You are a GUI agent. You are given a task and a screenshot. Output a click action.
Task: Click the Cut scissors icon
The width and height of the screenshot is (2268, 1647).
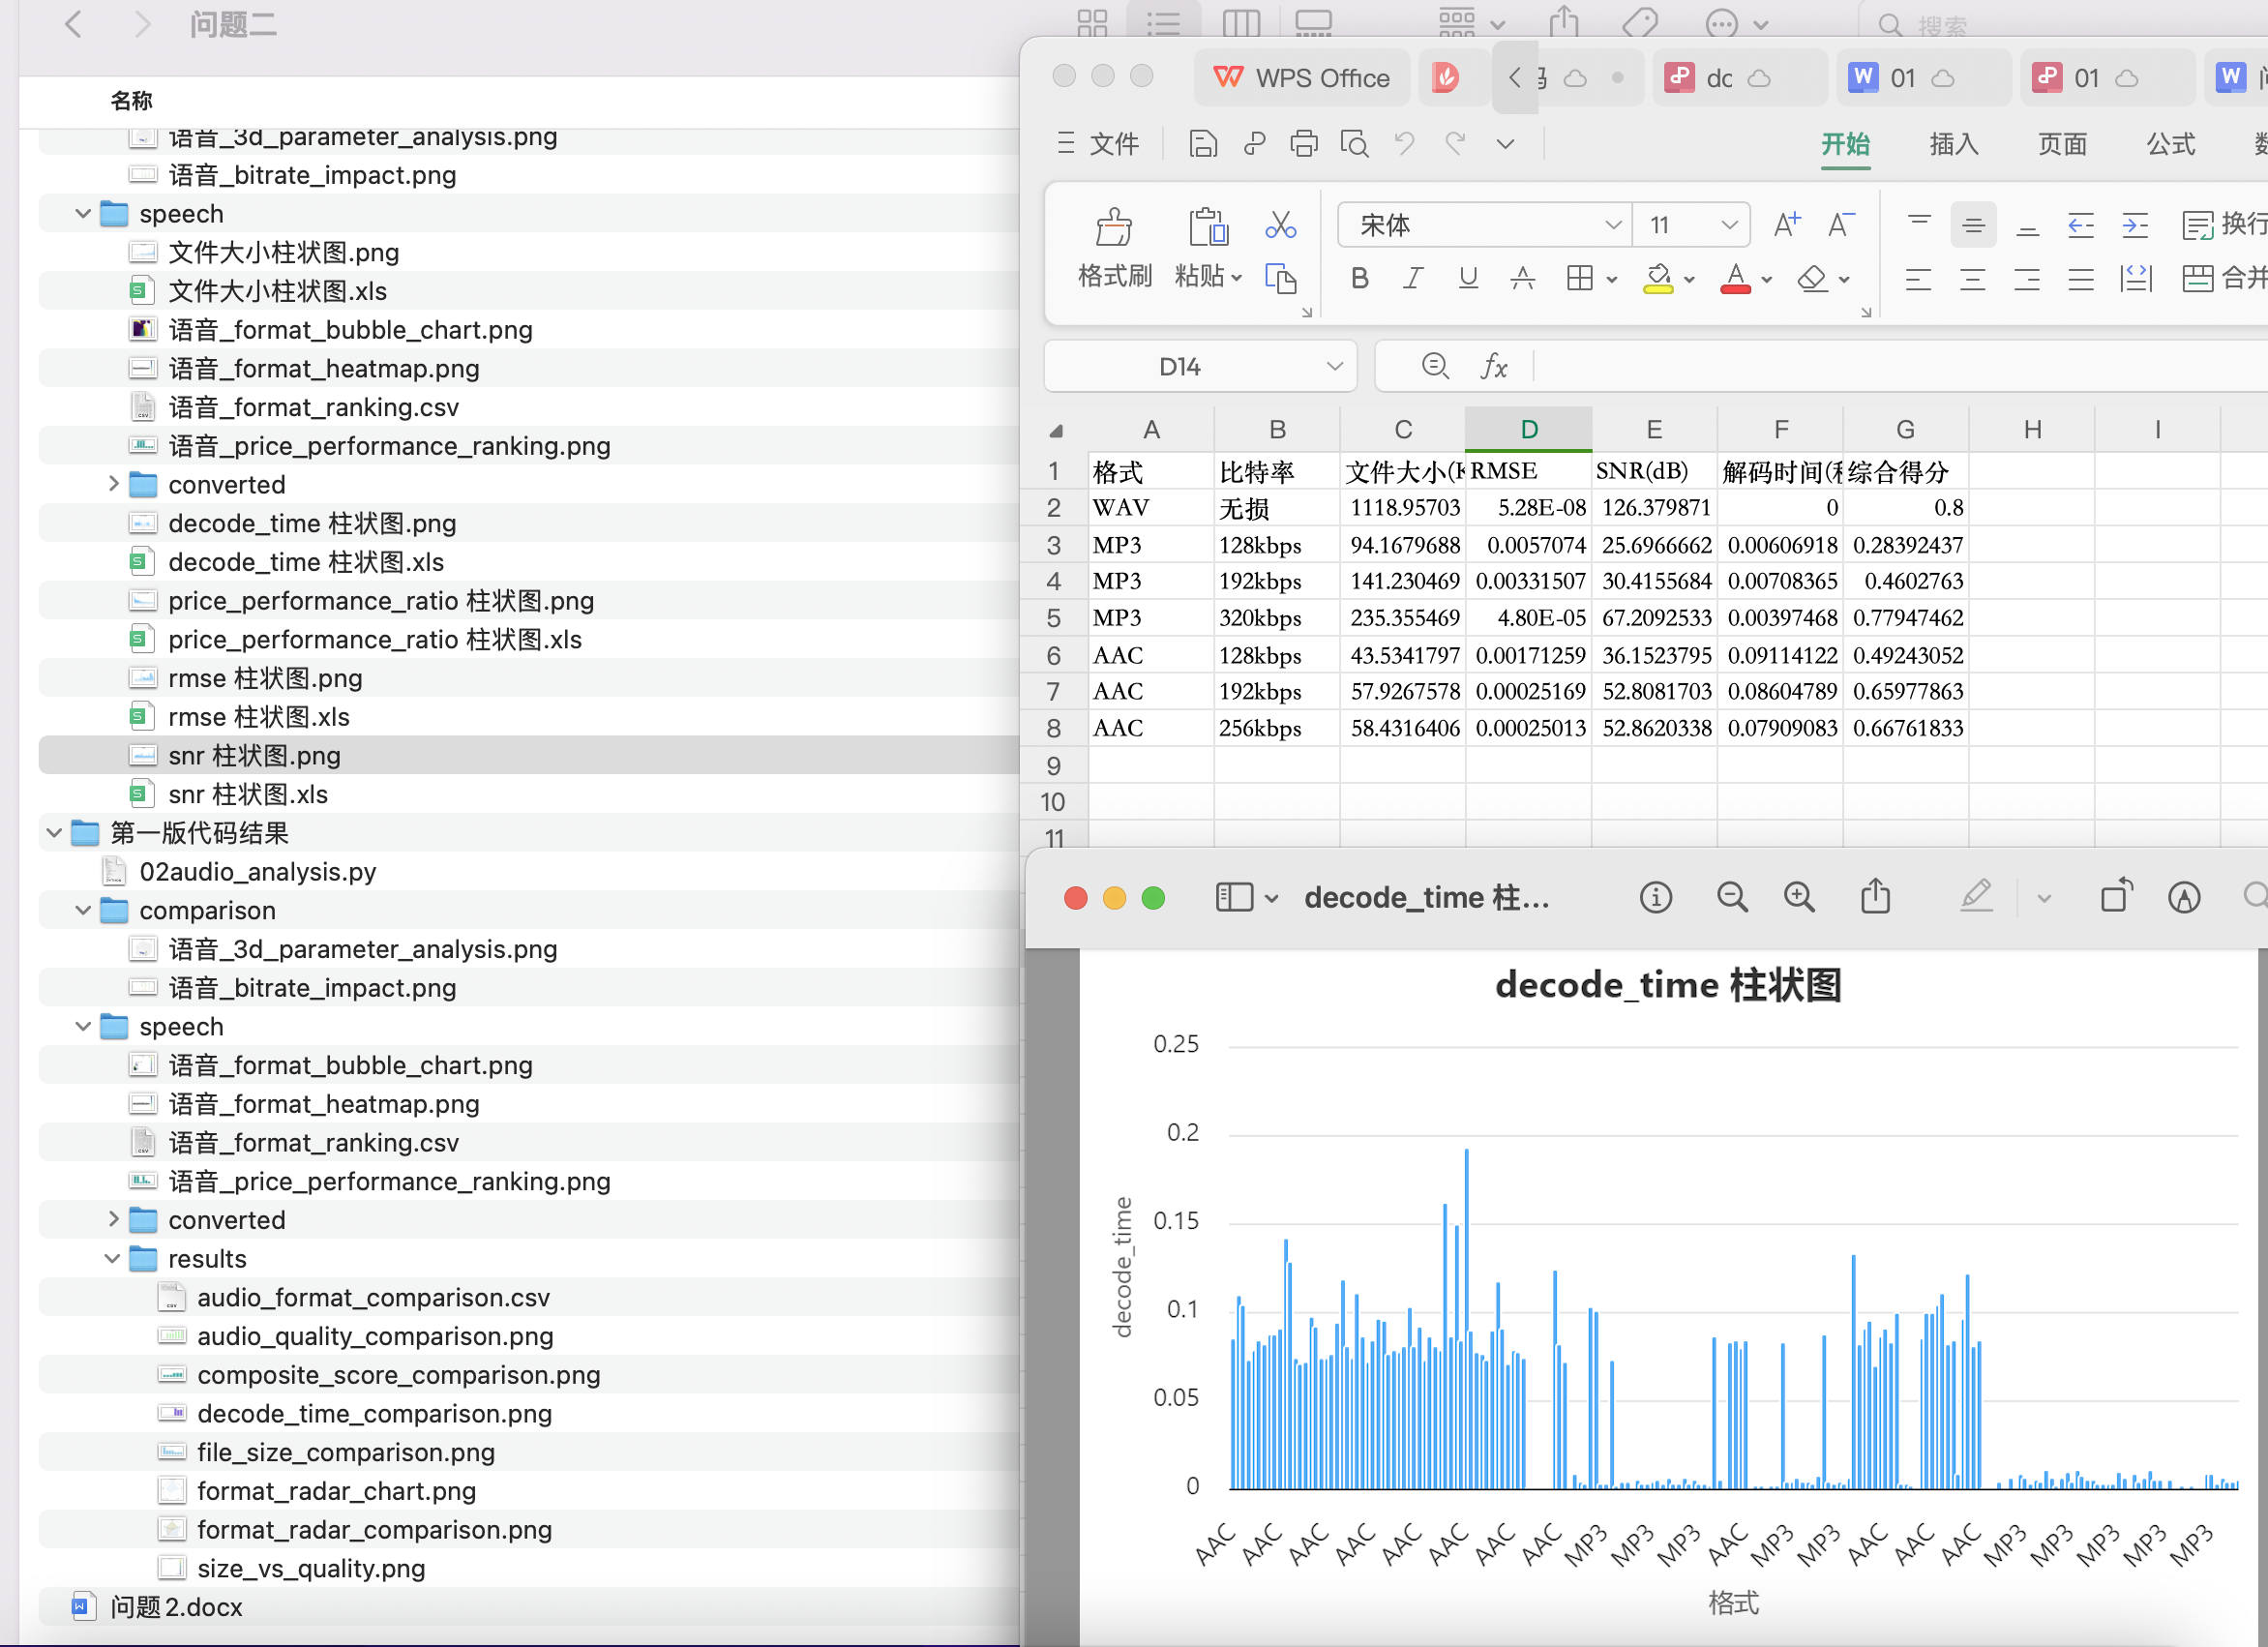coord(1280,225)
